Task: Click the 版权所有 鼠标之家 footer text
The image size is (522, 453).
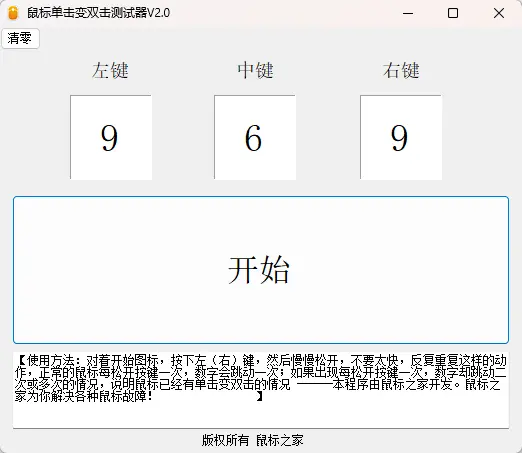Action: 252,440
